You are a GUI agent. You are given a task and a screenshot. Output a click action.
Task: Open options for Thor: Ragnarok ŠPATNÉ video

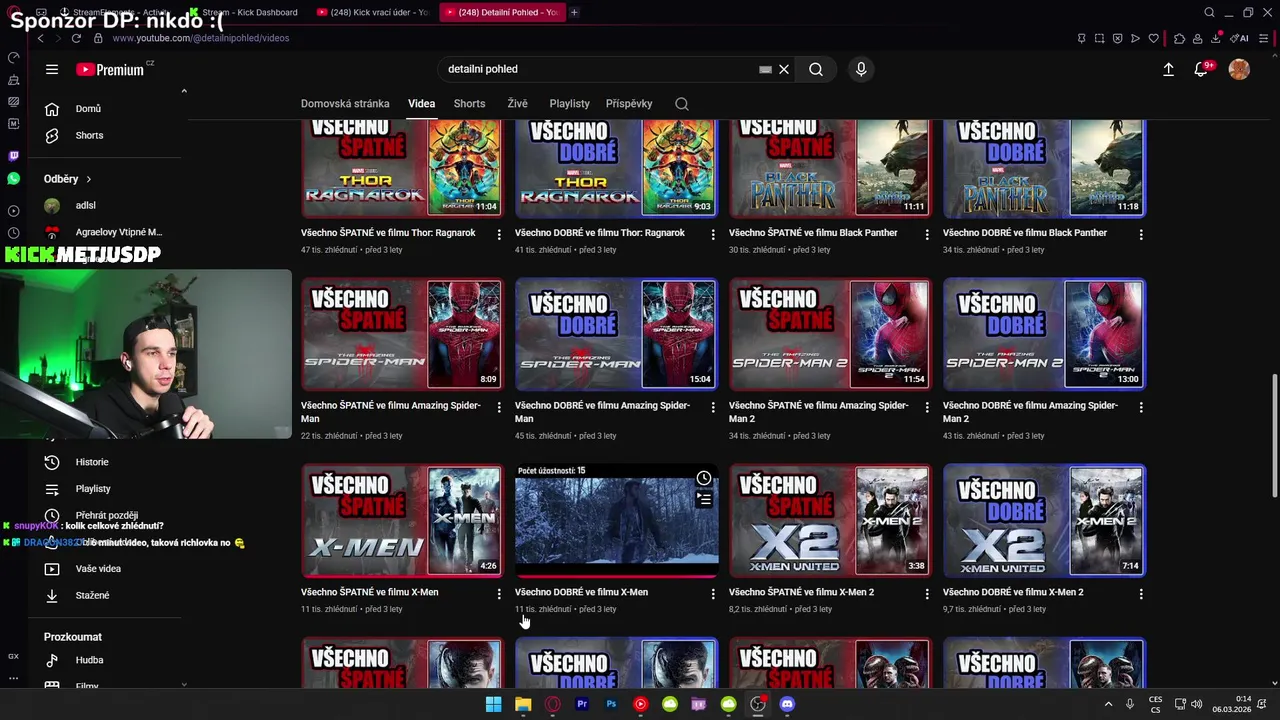499,234
